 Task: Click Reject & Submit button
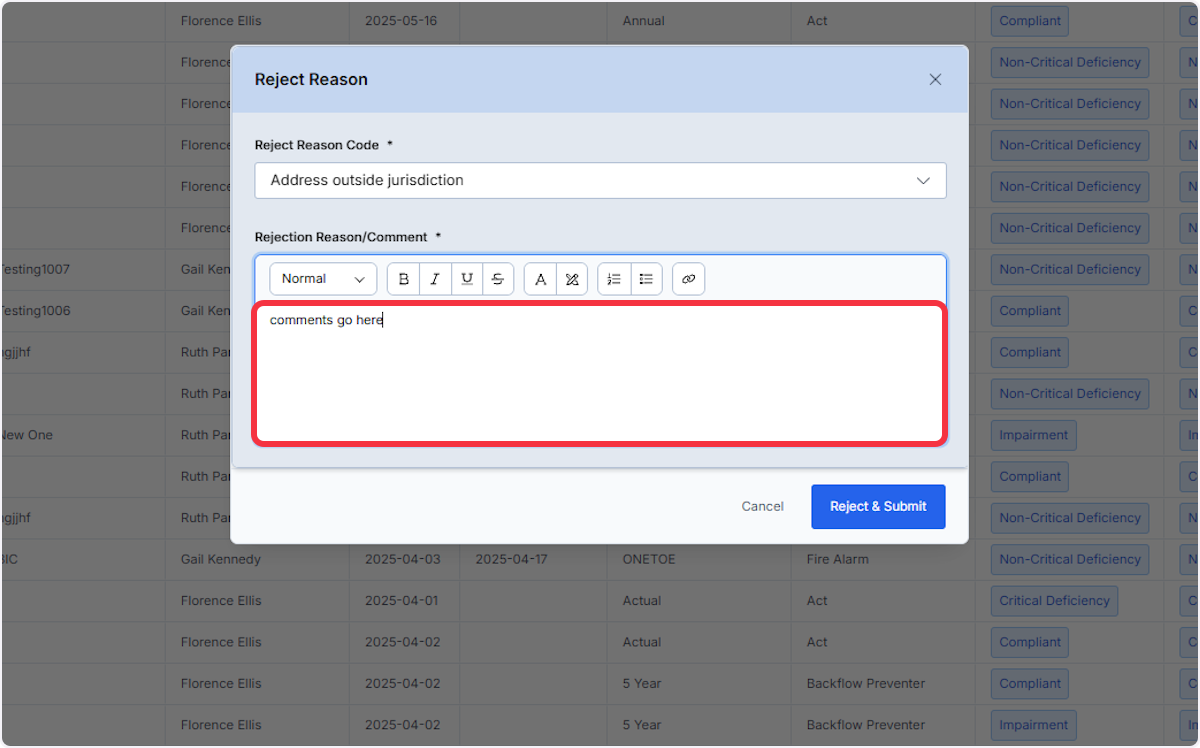coord(878,507)
